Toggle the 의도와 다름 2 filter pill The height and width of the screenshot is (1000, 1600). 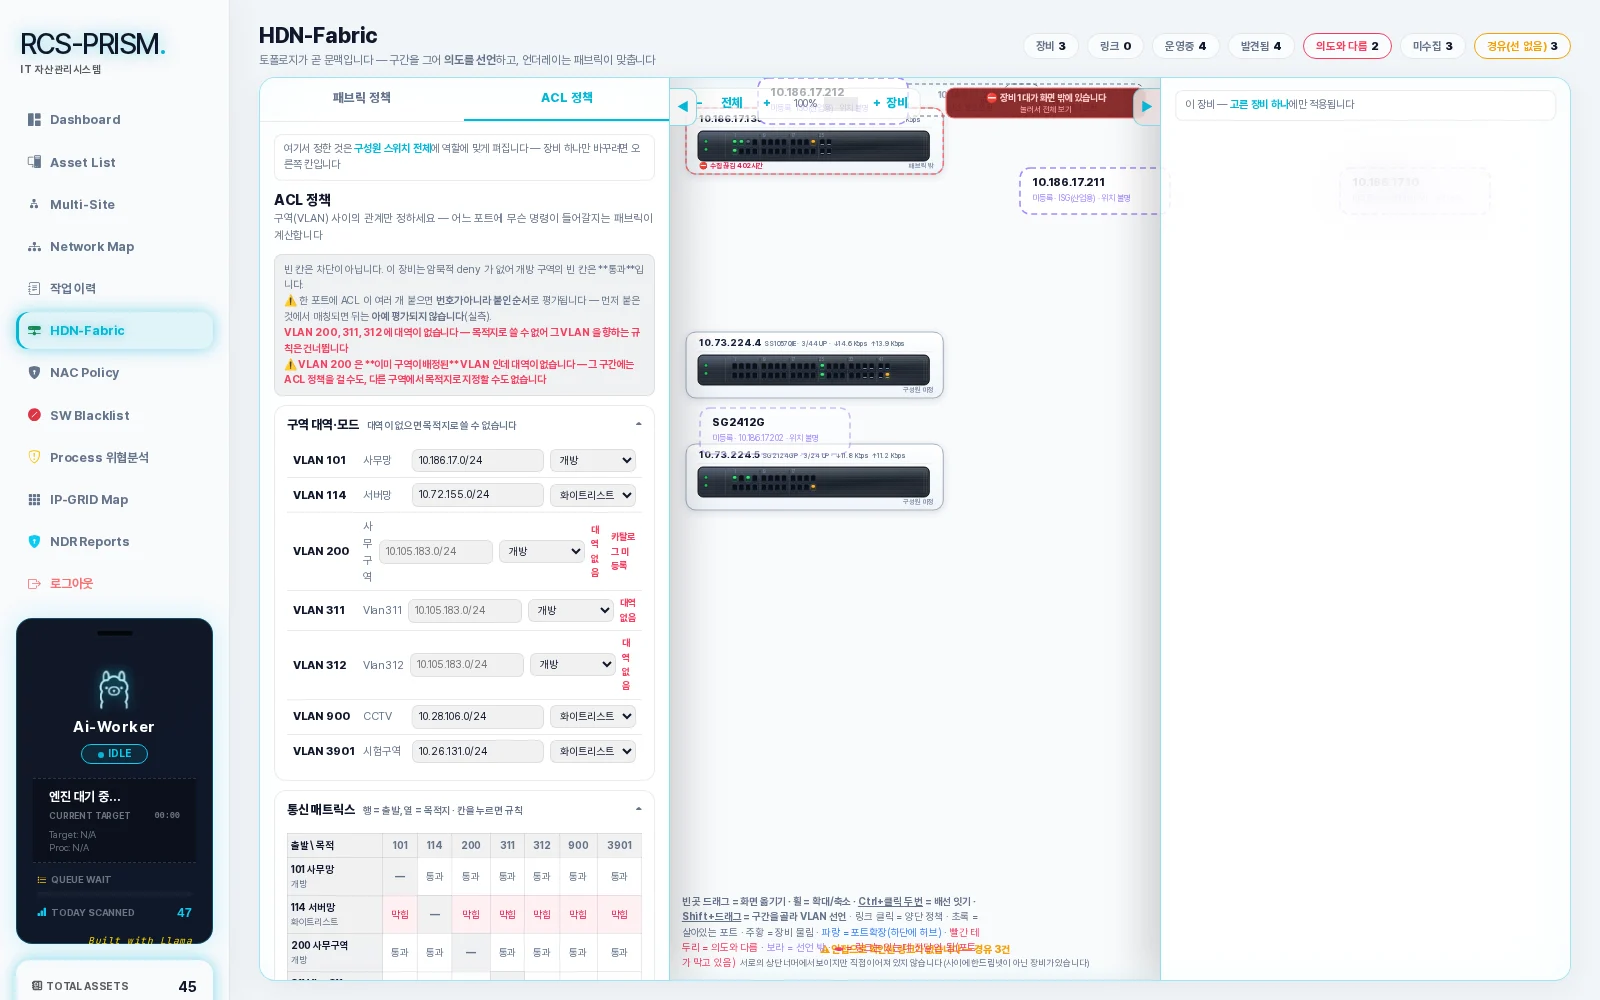pyautogui.click(x=1347, y=46)
